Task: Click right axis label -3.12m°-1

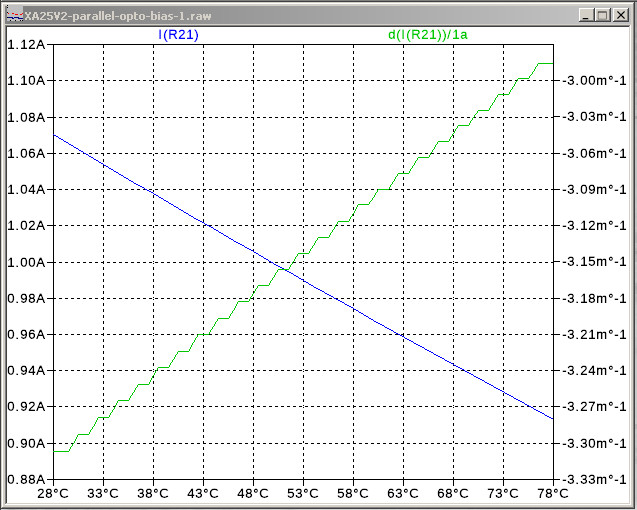Action: pos(594,225)
